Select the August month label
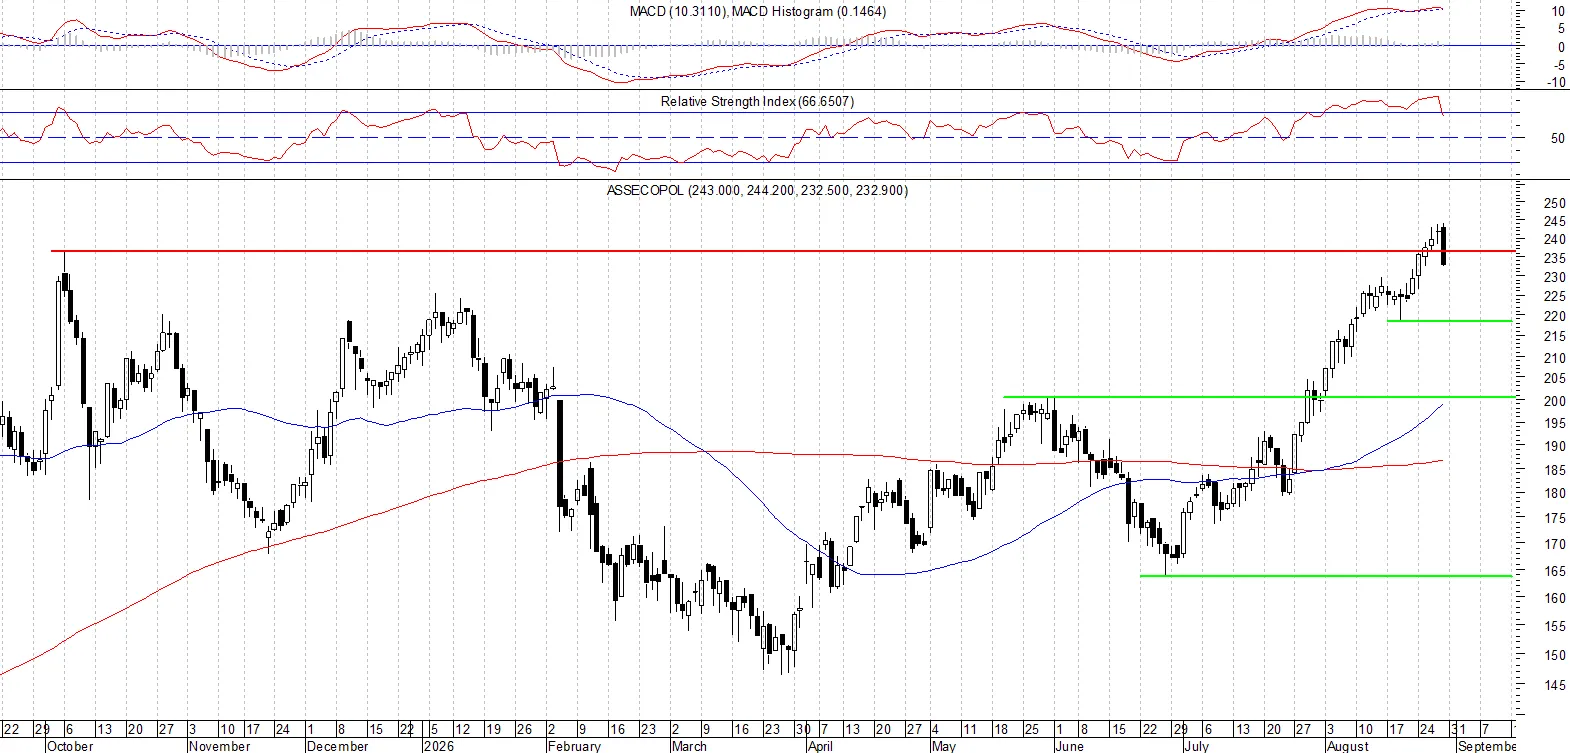The height and width of the screenshot is (753, 1570). coord(1347,746)
